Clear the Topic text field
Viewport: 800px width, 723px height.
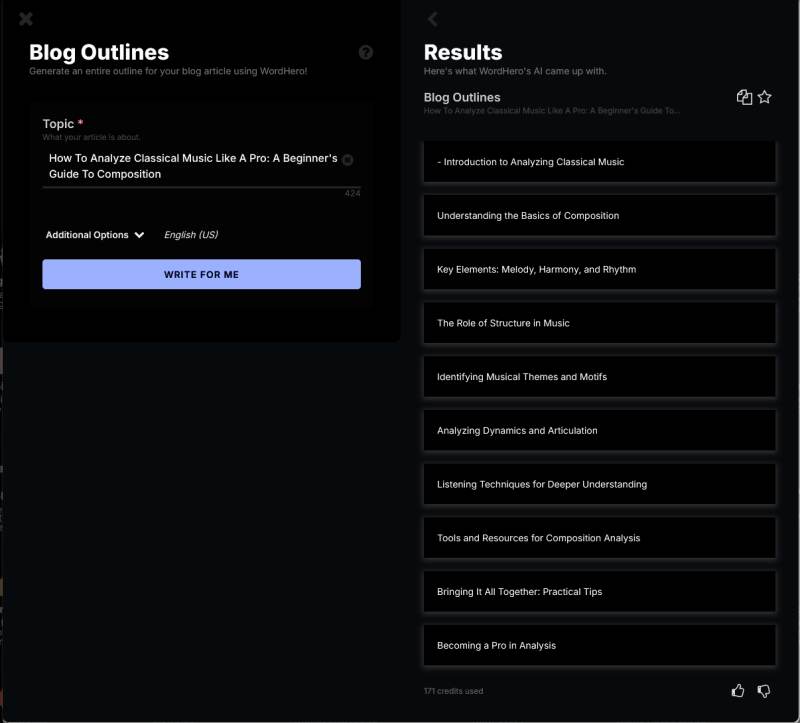point(347,160)
